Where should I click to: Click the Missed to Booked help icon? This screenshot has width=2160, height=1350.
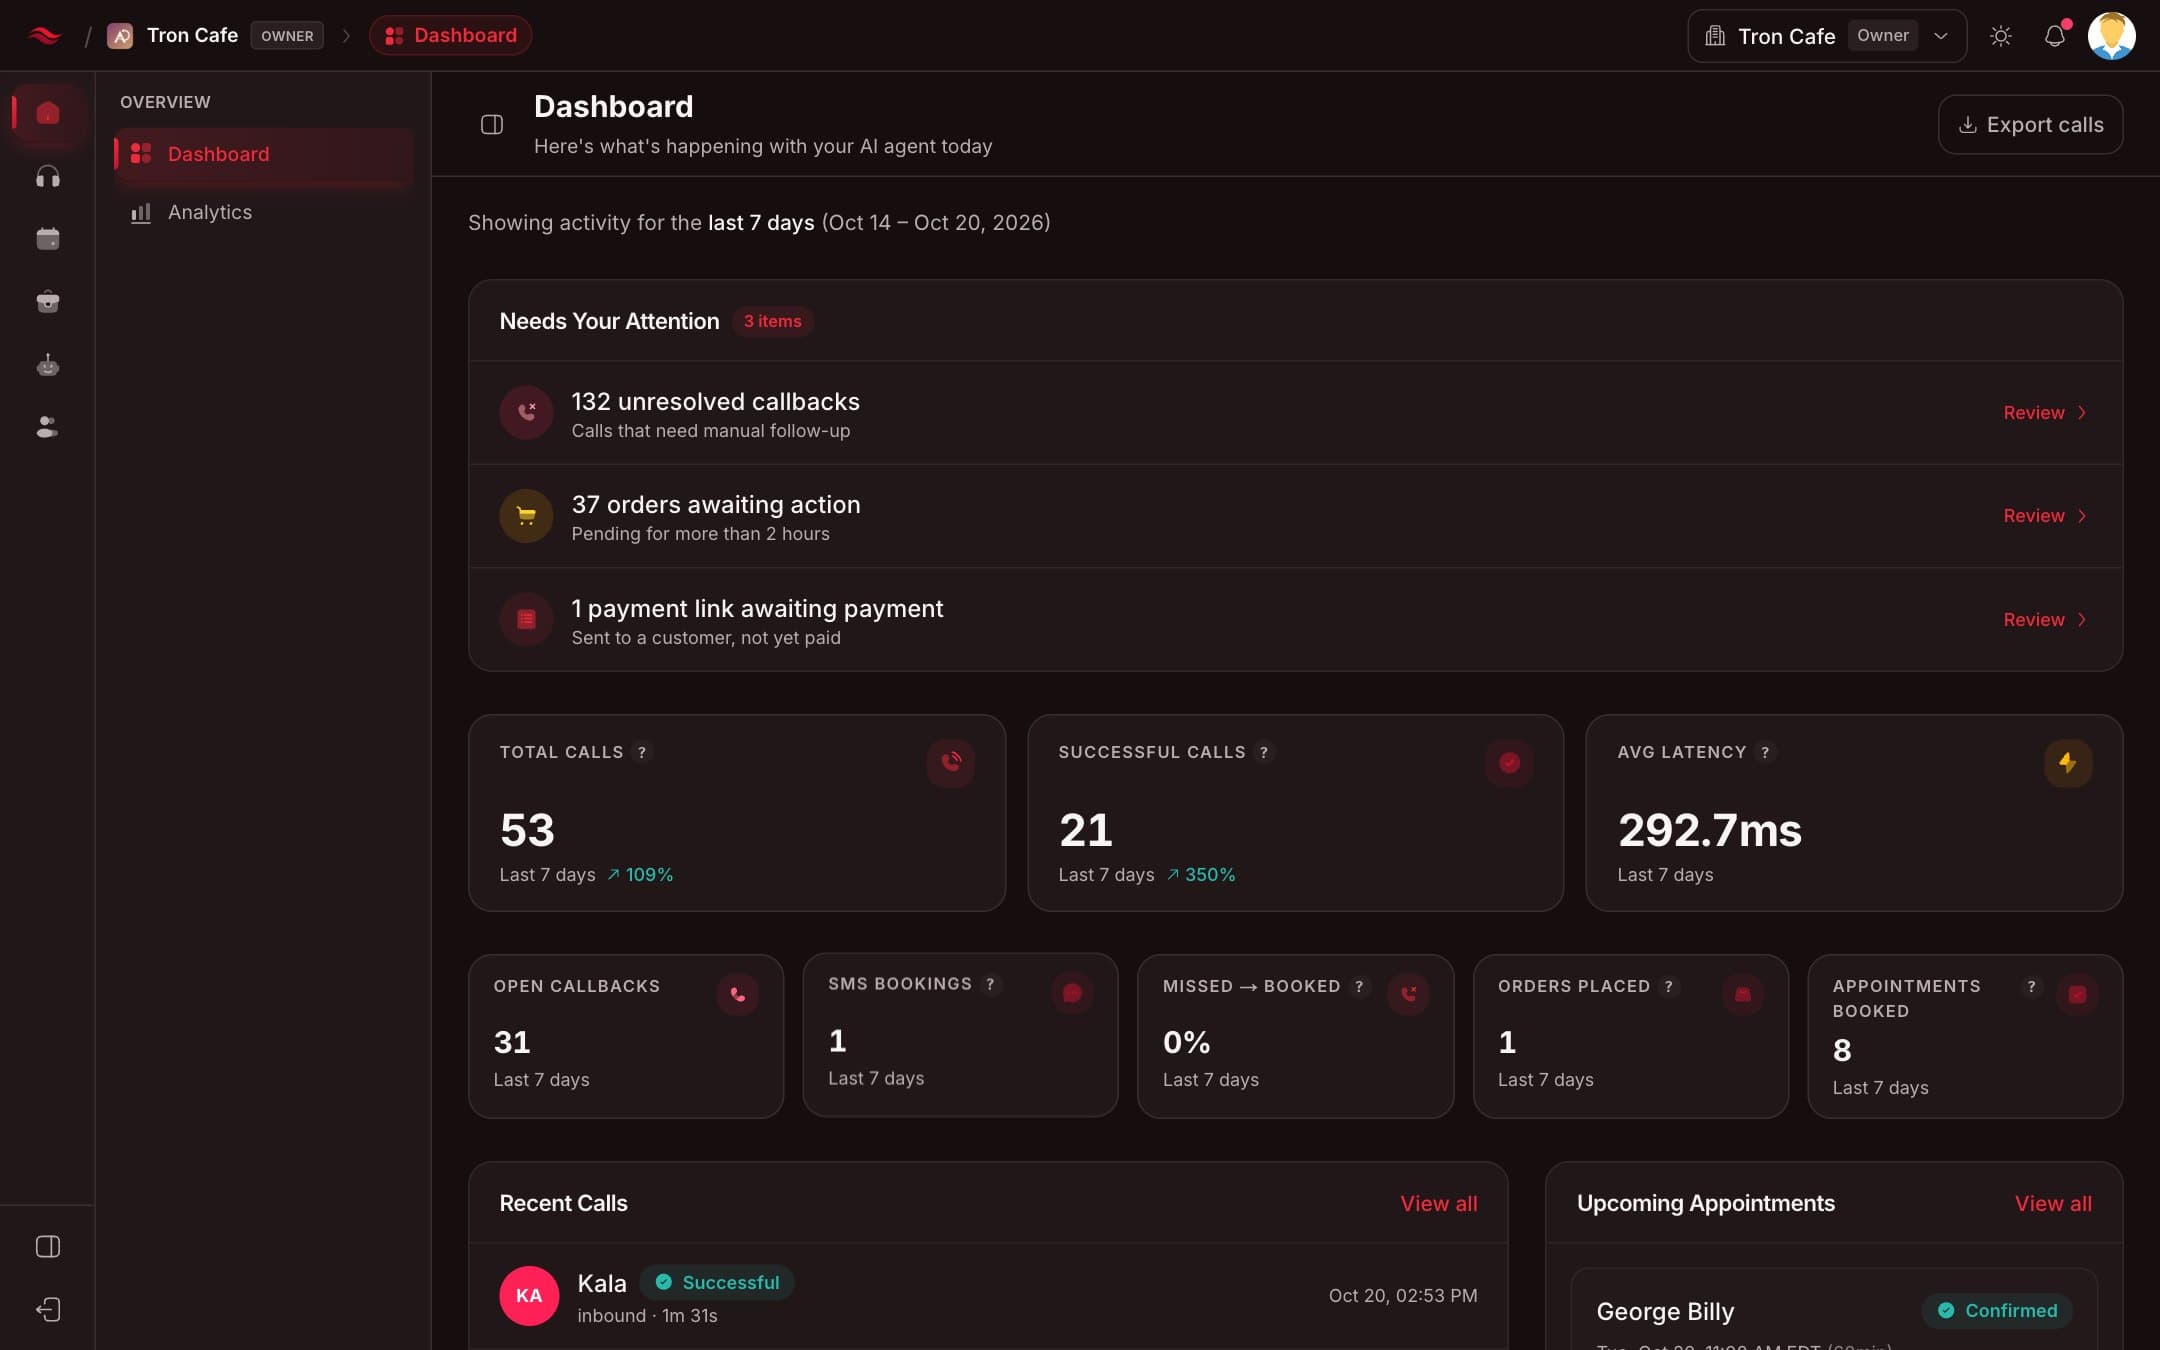click(1359, 986)
